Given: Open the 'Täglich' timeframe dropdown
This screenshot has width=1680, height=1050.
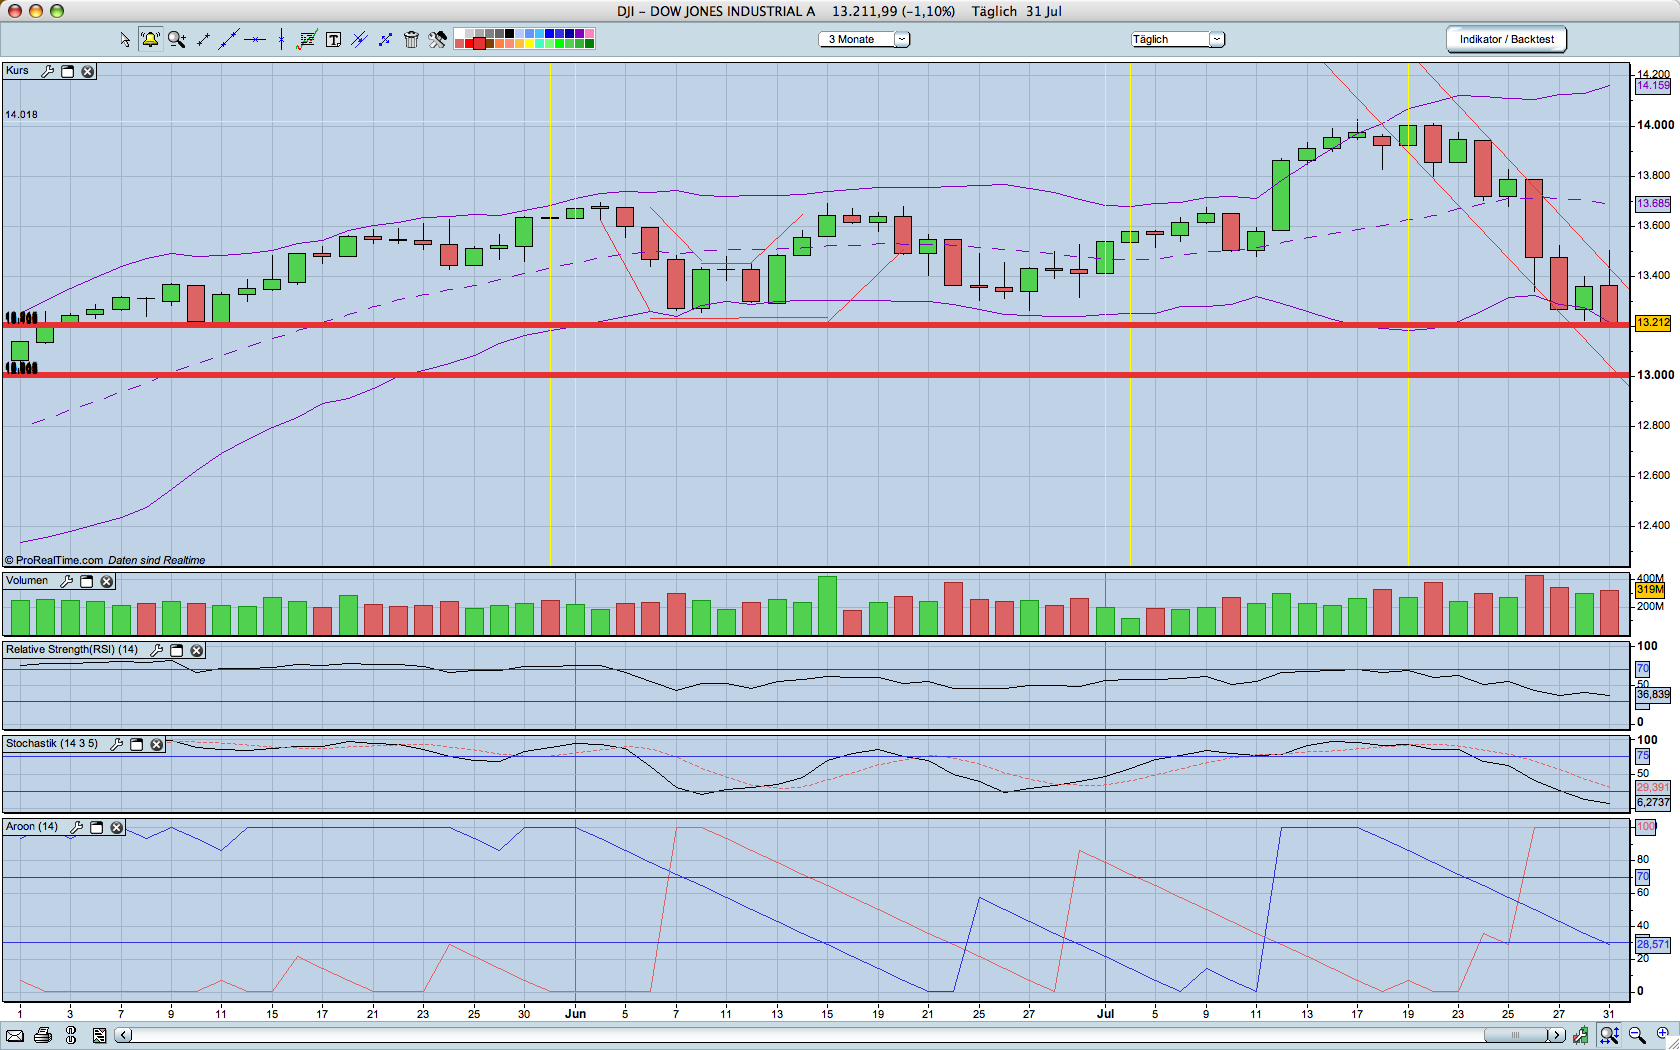Looking at the screenshot, I should [x=1177, y=40].
